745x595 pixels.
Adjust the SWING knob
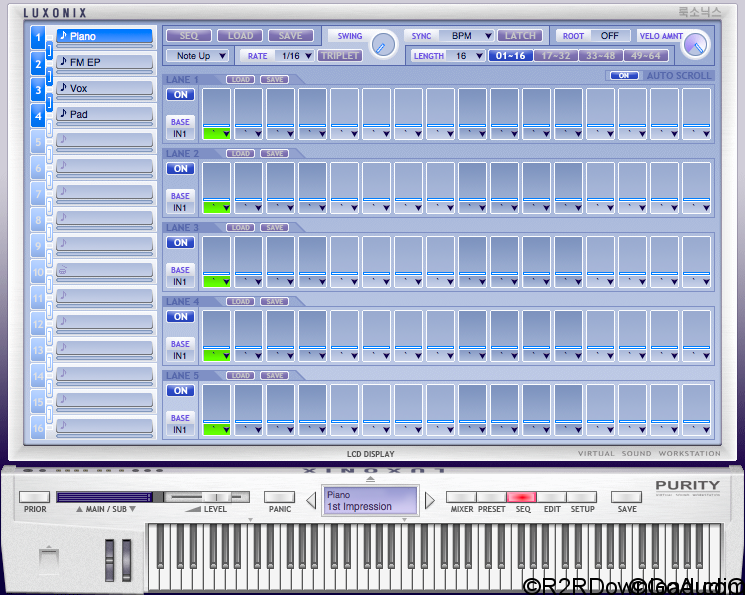point(382,46)
